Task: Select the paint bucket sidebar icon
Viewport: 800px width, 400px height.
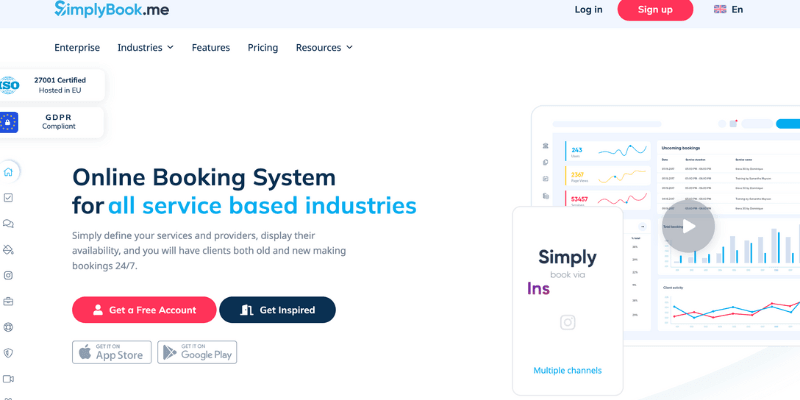Action: [8, 249]
